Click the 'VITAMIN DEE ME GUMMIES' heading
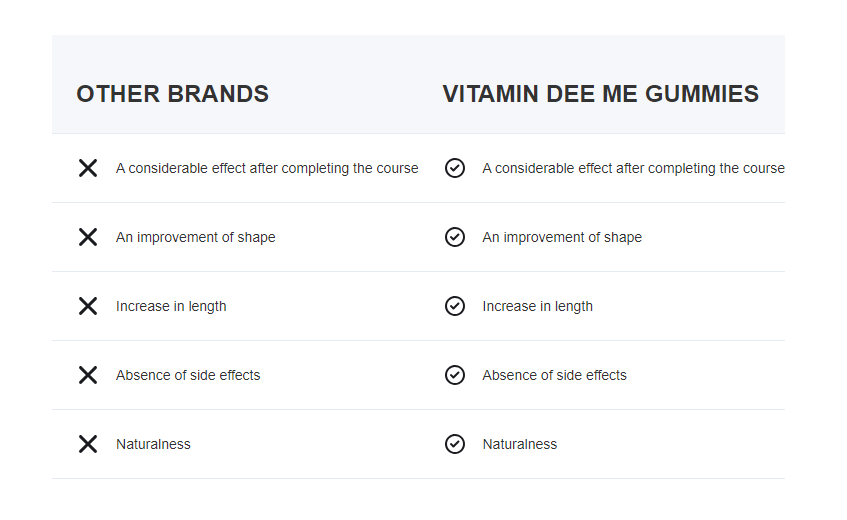The width and height of the screenshot is (847, 520). 600,94
